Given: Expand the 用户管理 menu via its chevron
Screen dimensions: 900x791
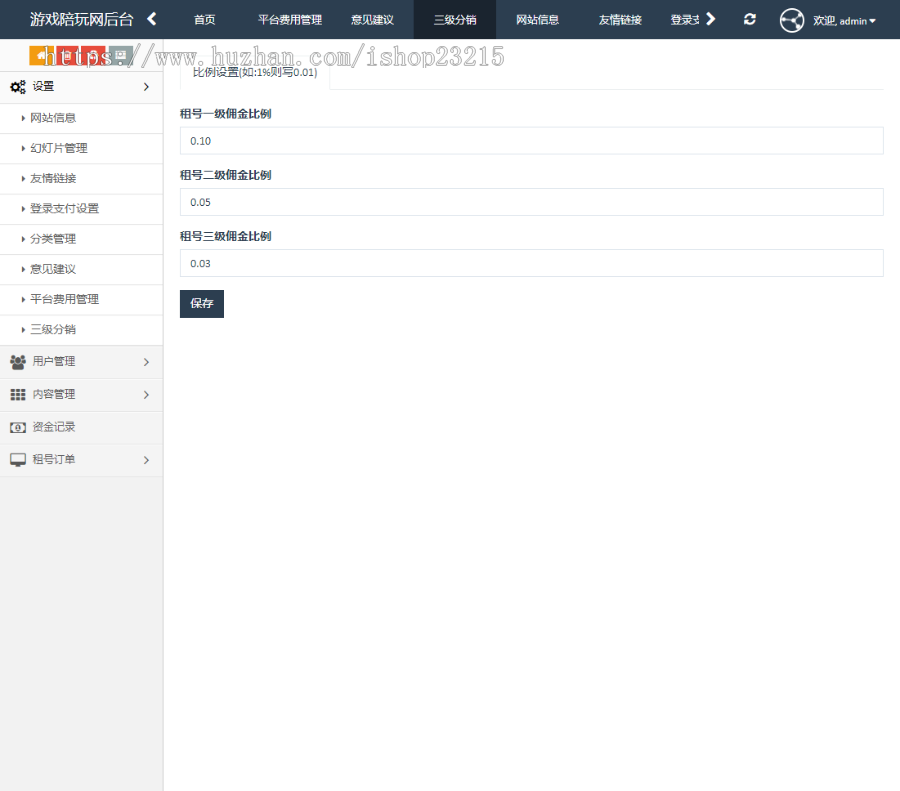Looking at the screenshot, I should point(146,362).
